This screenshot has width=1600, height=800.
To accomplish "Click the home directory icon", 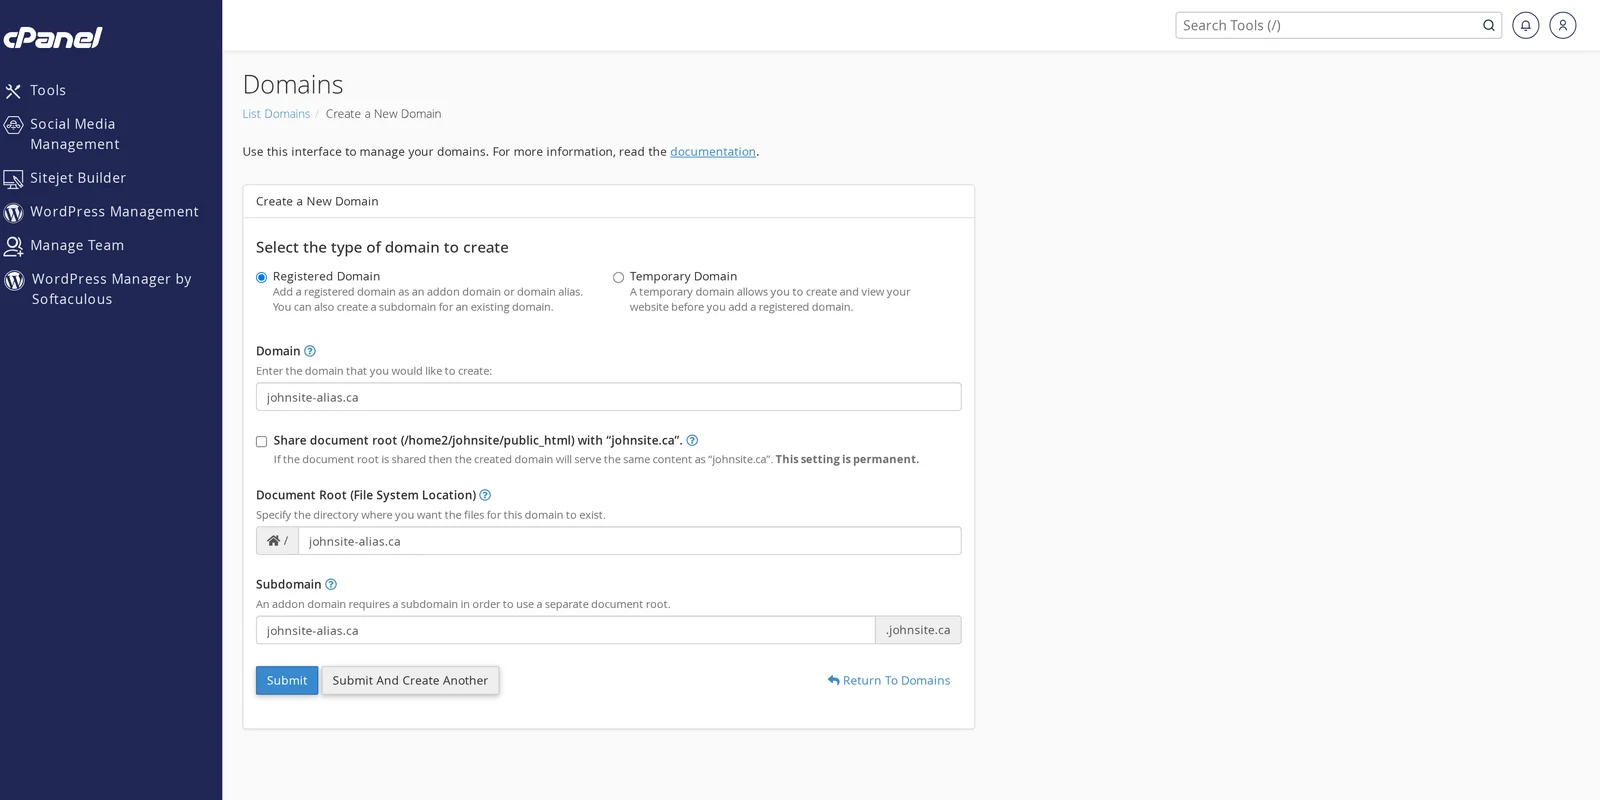I will 273,541.
